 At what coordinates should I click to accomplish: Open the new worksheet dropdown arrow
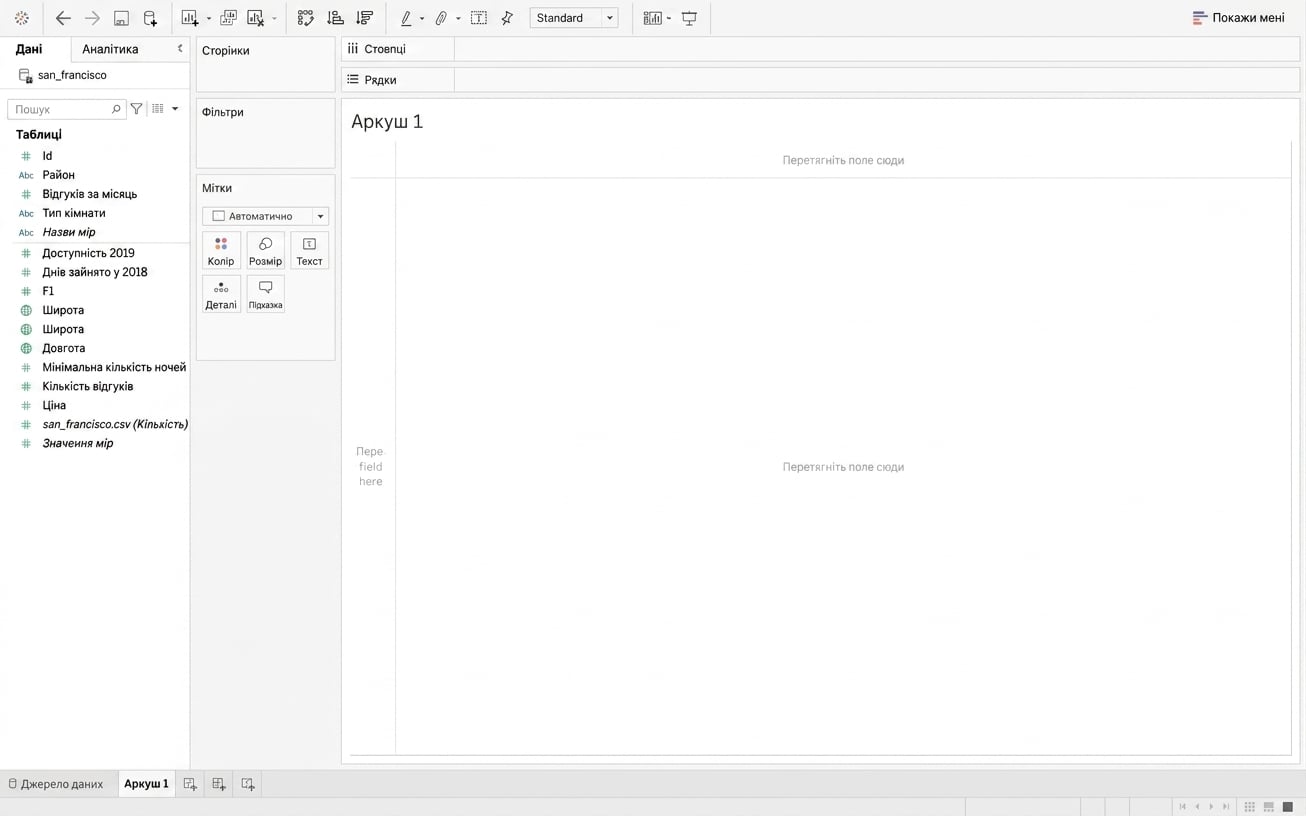208,19
